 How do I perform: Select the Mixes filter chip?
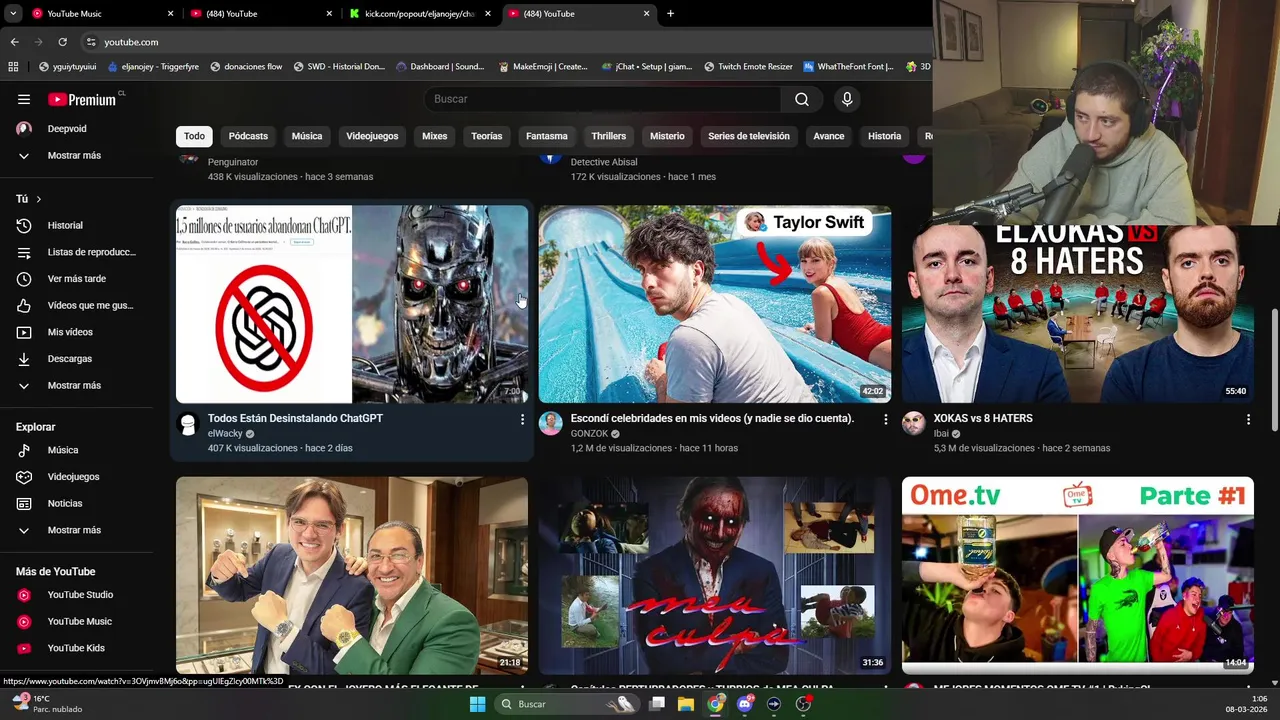click(x=434, y=136)
